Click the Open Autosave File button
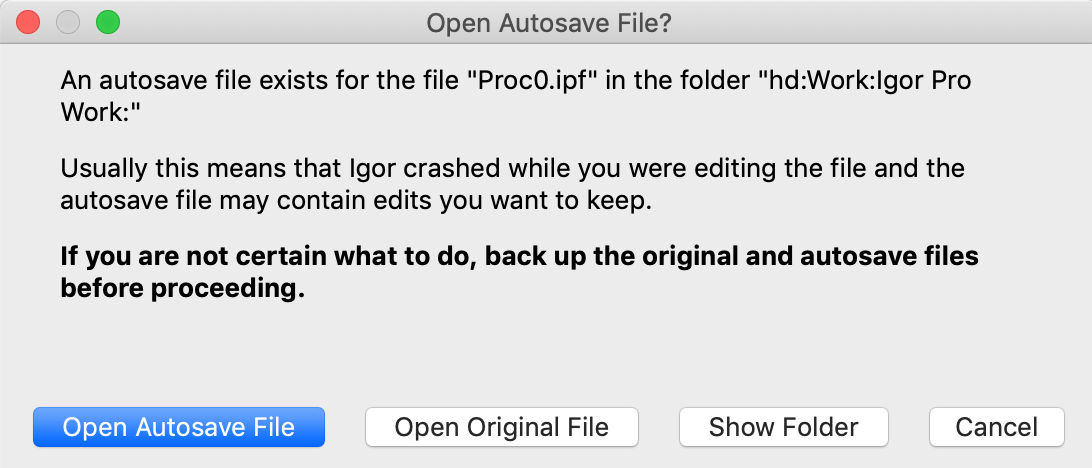This screenshot has height=468, width=1092. click(179, 427)
